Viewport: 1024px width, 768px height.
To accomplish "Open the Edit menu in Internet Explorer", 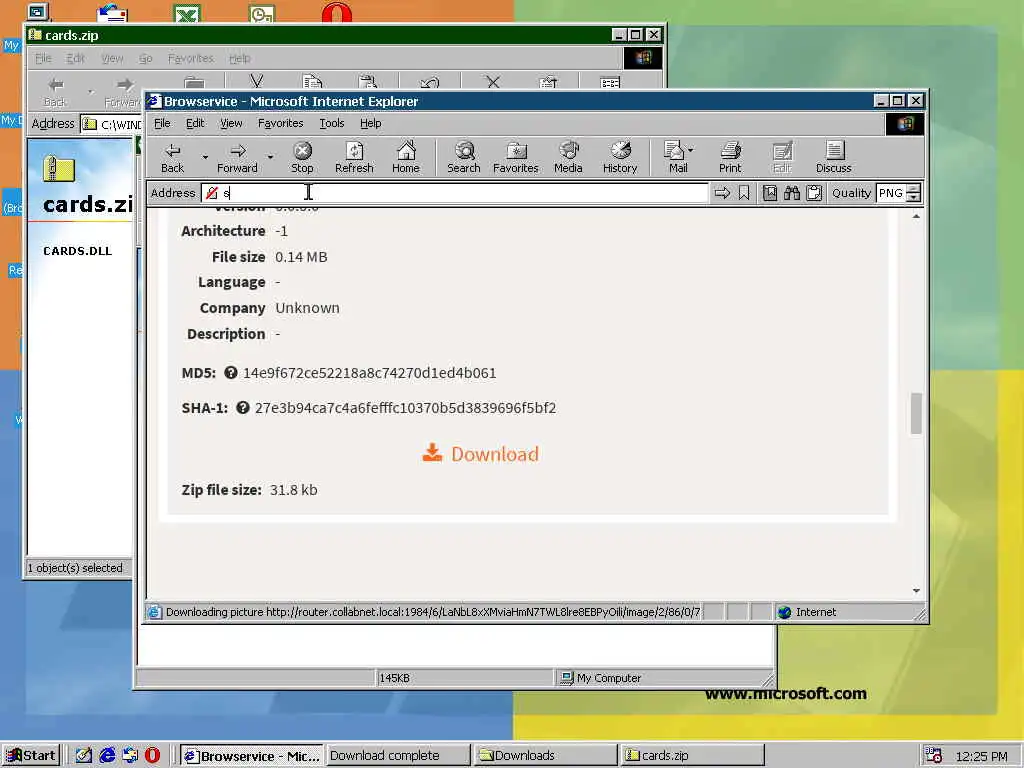I will 195,123.
